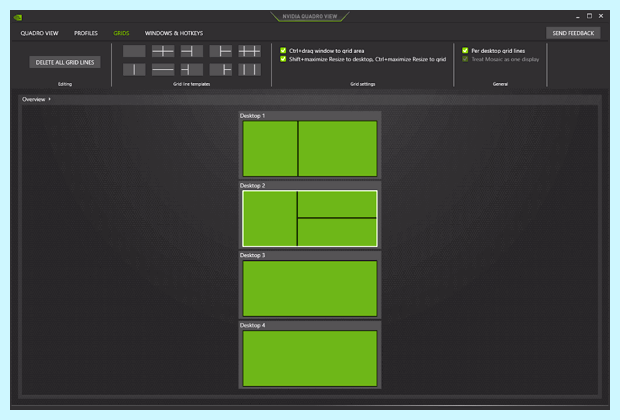This screenshot has width=620, height=420.
Task: Click the Grid settings group label
Action: (363, 84)
